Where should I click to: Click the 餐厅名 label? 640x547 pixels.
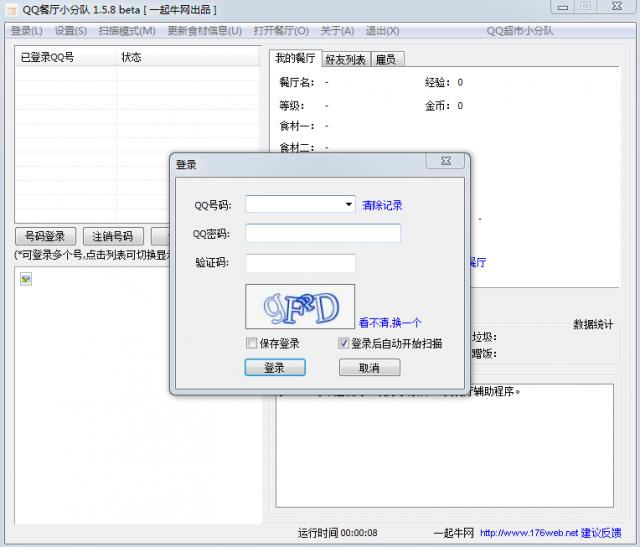(x=297, y=82)
